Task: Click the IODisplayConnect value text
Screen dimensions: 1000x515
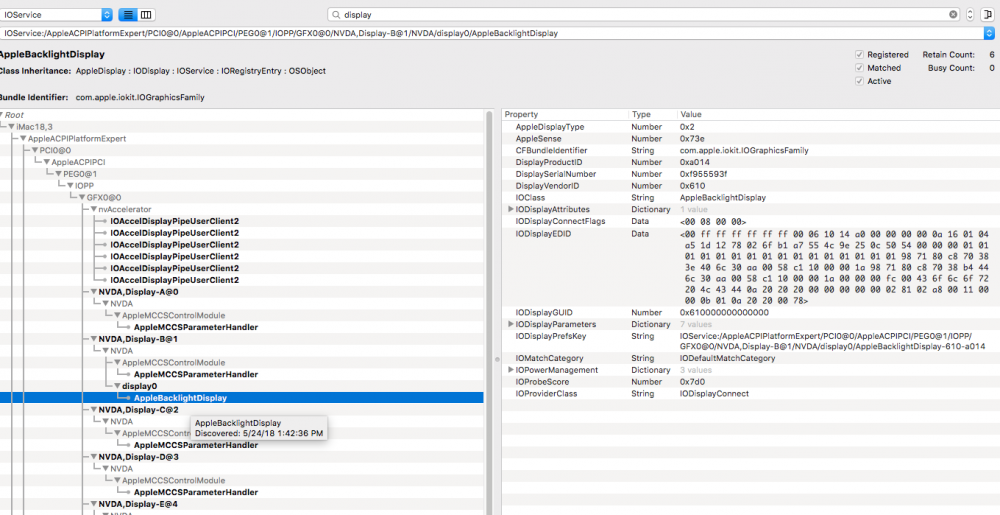Action: point(714,393)
